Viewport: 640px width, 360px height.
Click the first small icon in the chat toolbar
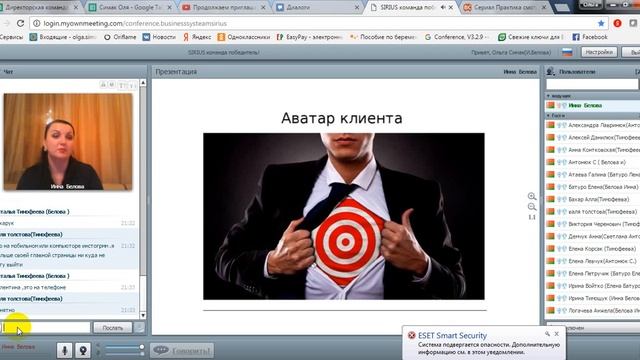tap(103, 84)
